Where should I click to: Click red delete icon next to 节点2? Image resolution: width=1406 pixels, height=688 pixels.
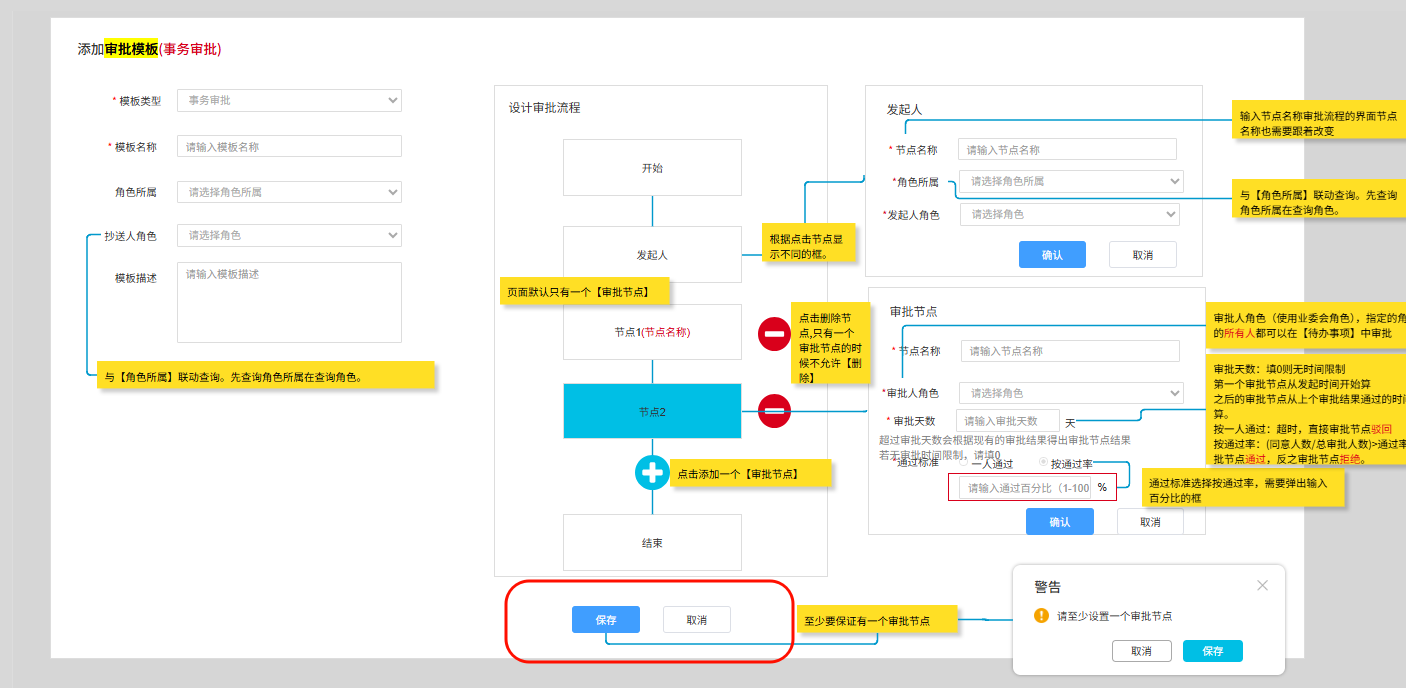[x=774, y=410]
